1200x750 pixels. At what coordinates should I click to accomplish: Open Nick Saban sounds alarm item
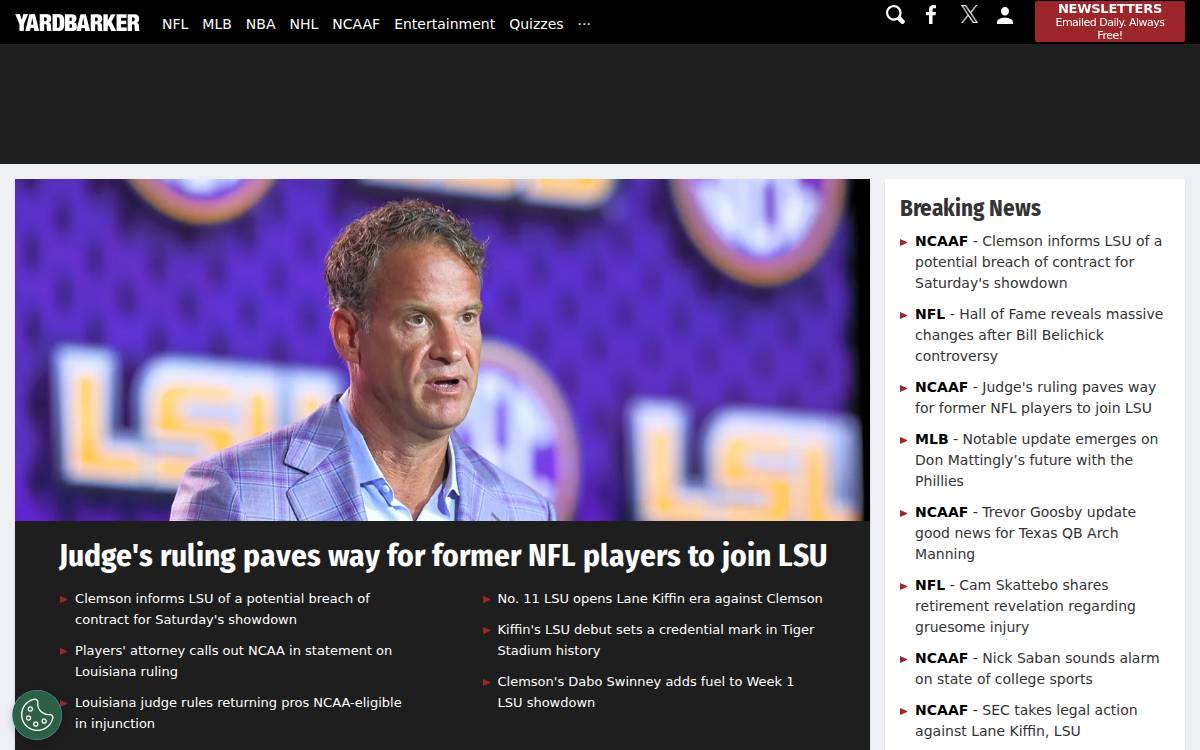coord(1037,669)
